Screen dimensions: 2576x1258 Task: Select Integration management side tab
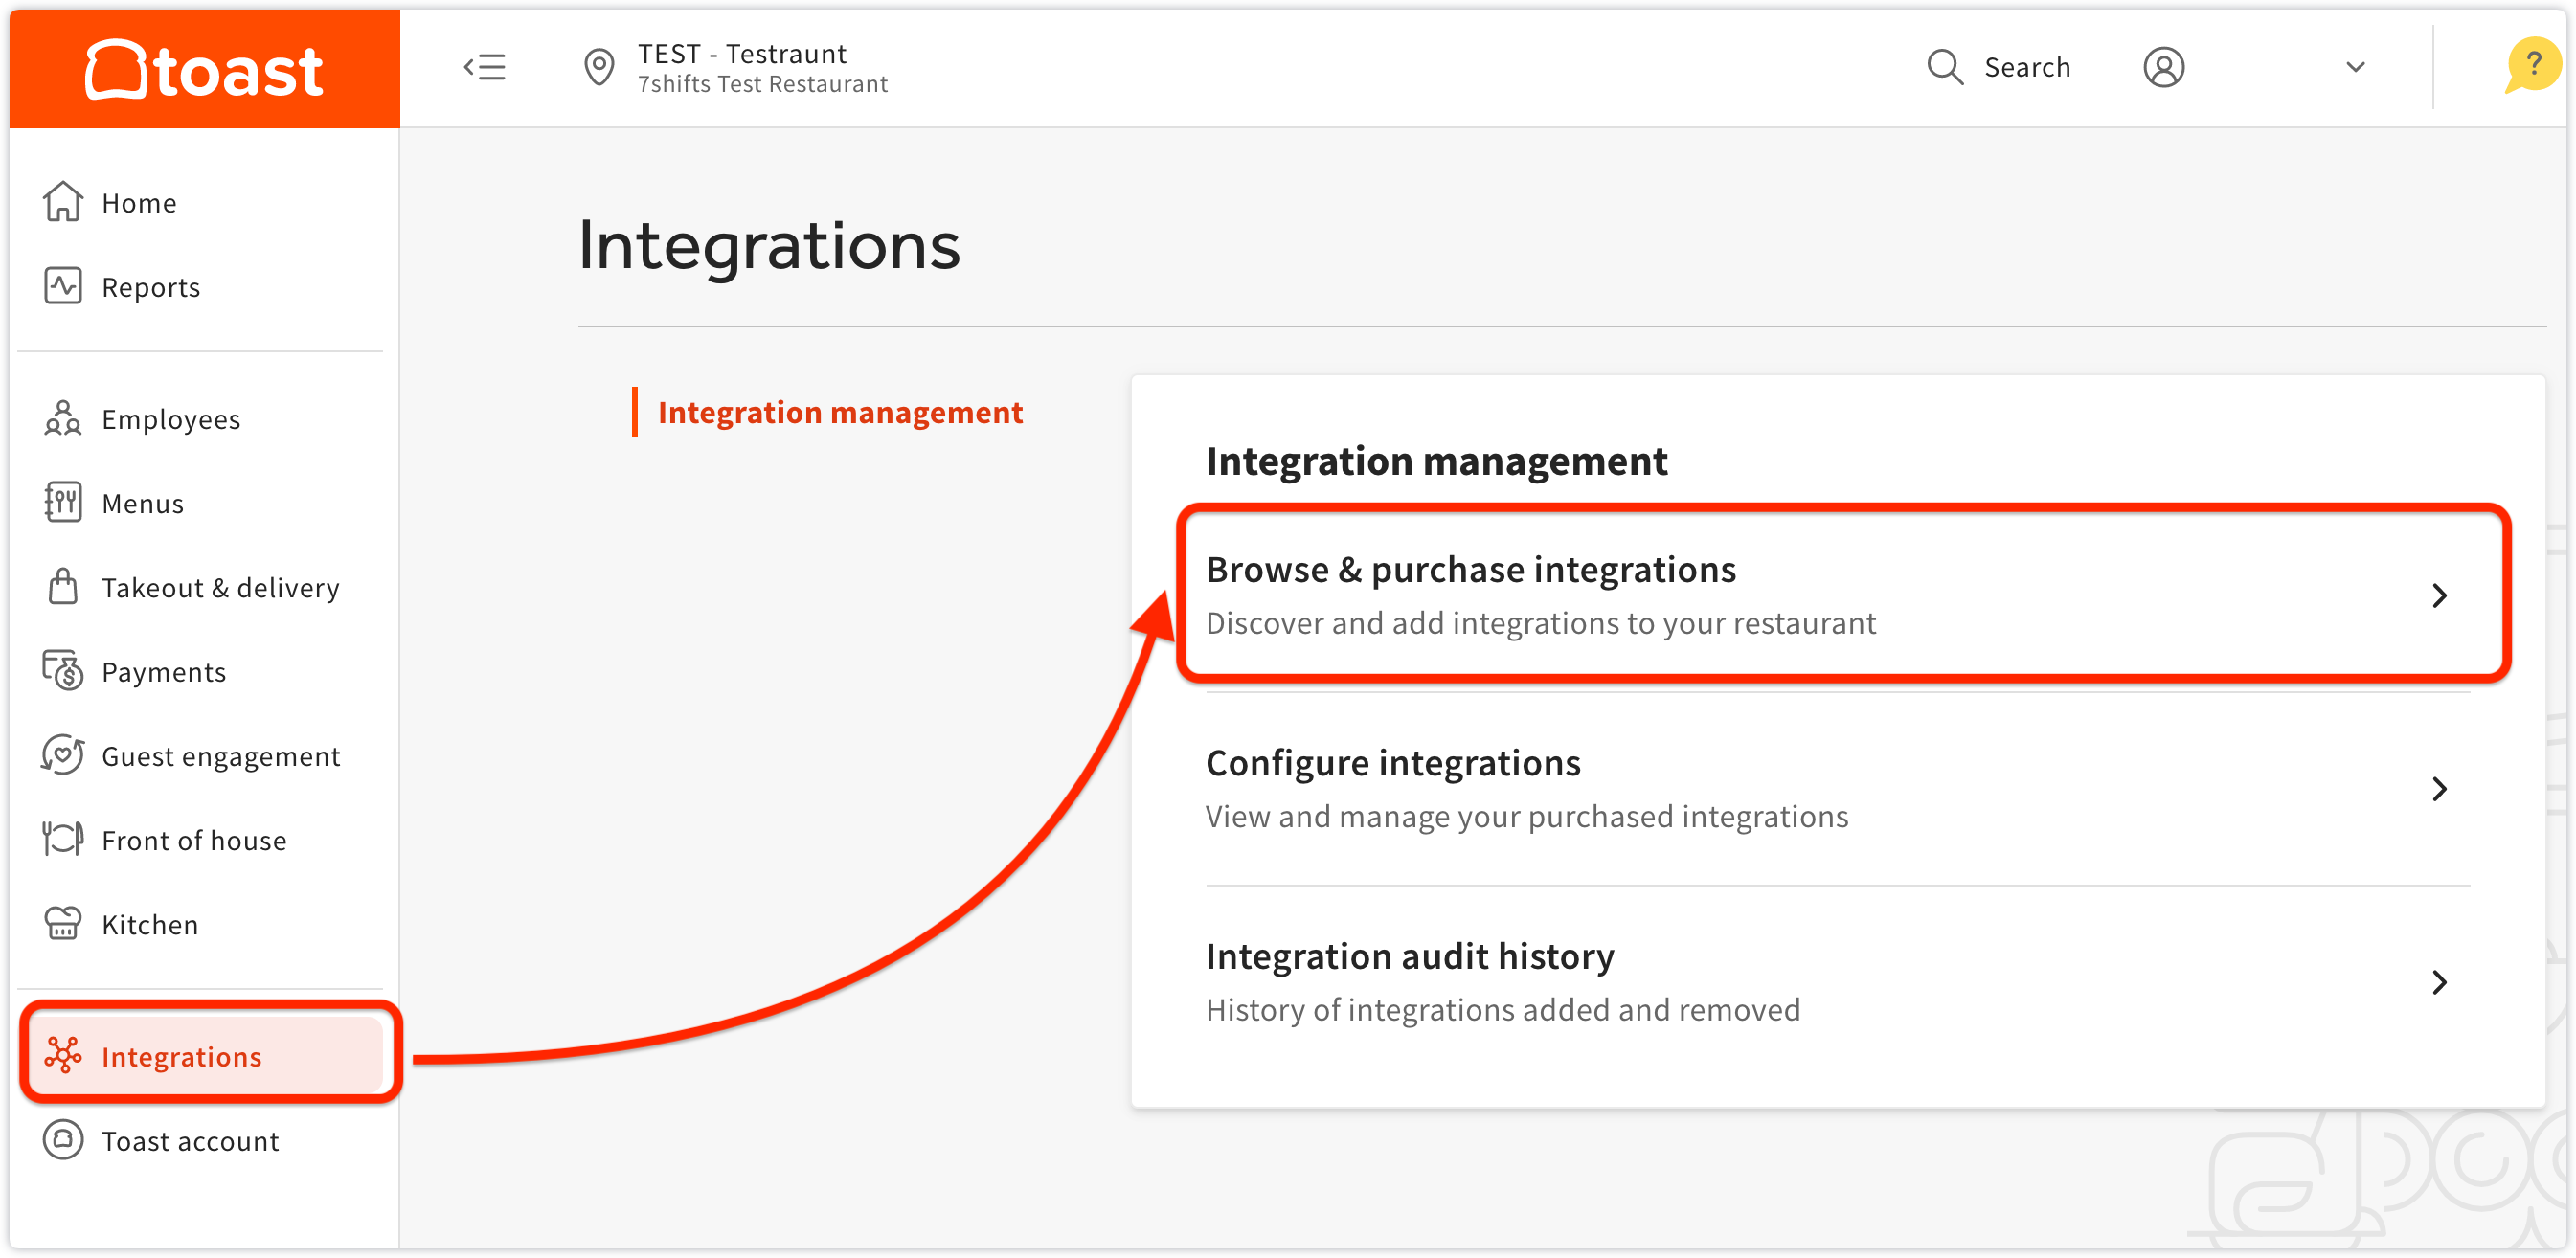pyautogui.click(x=839, y=412)
